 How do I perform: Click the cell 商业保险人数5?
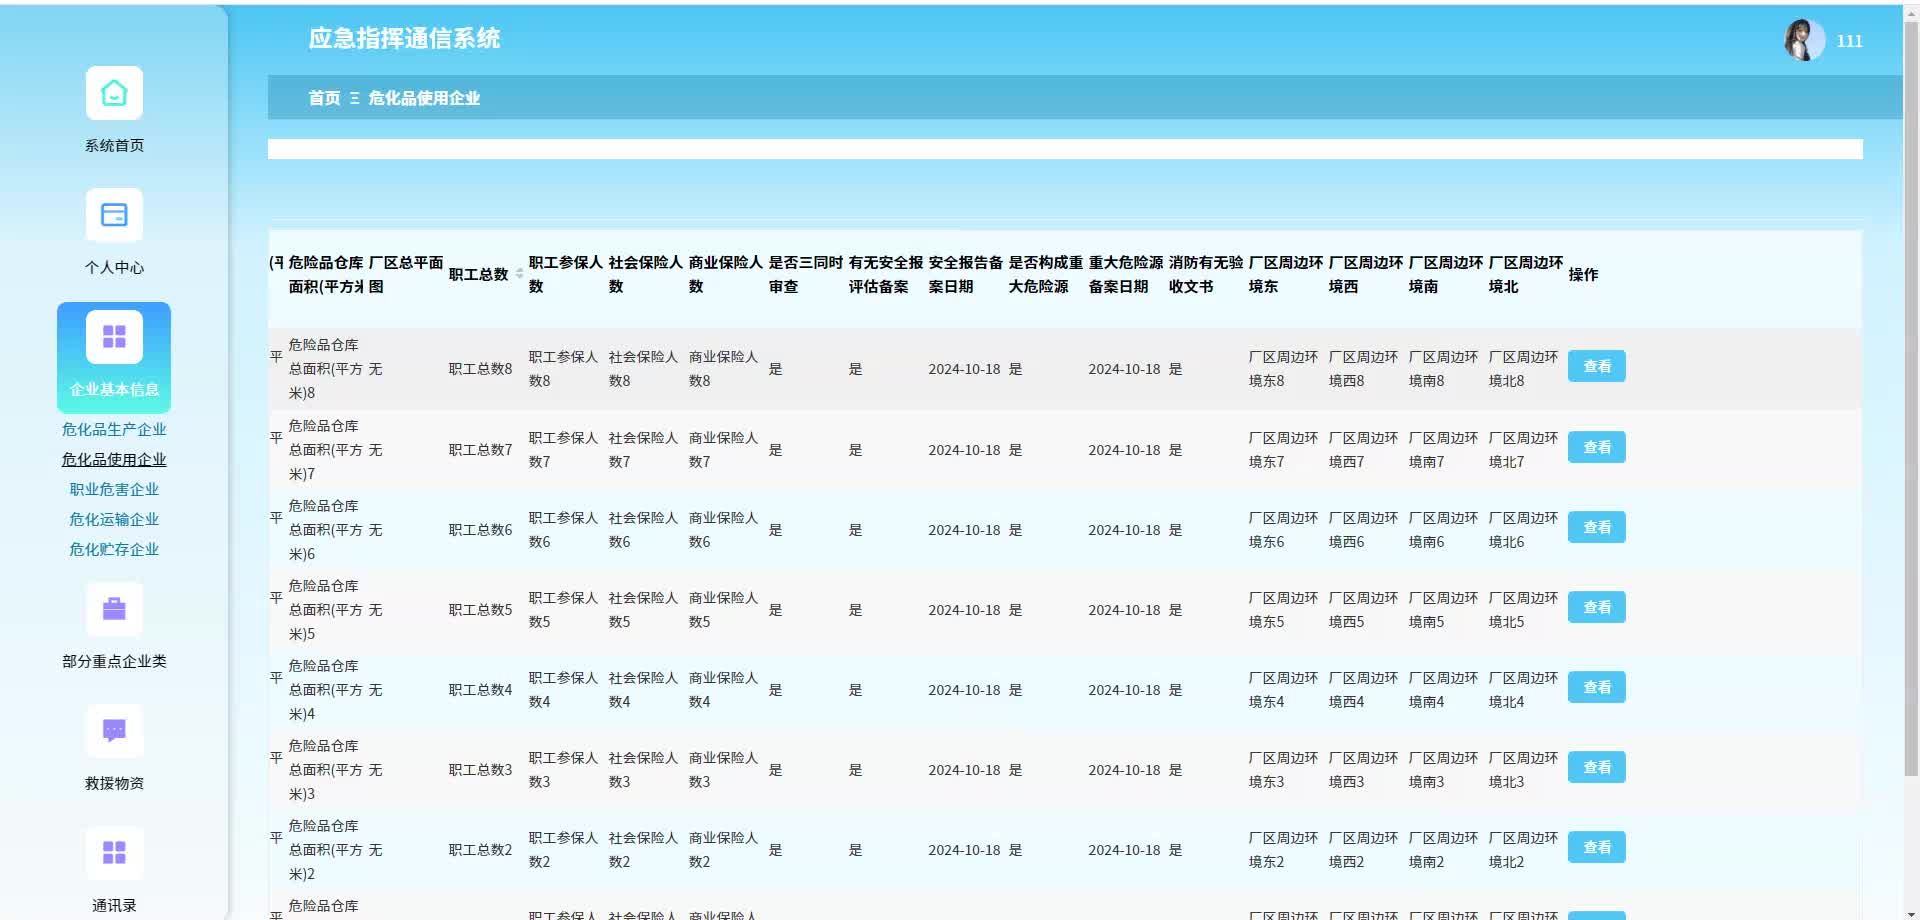coord(723,610)
